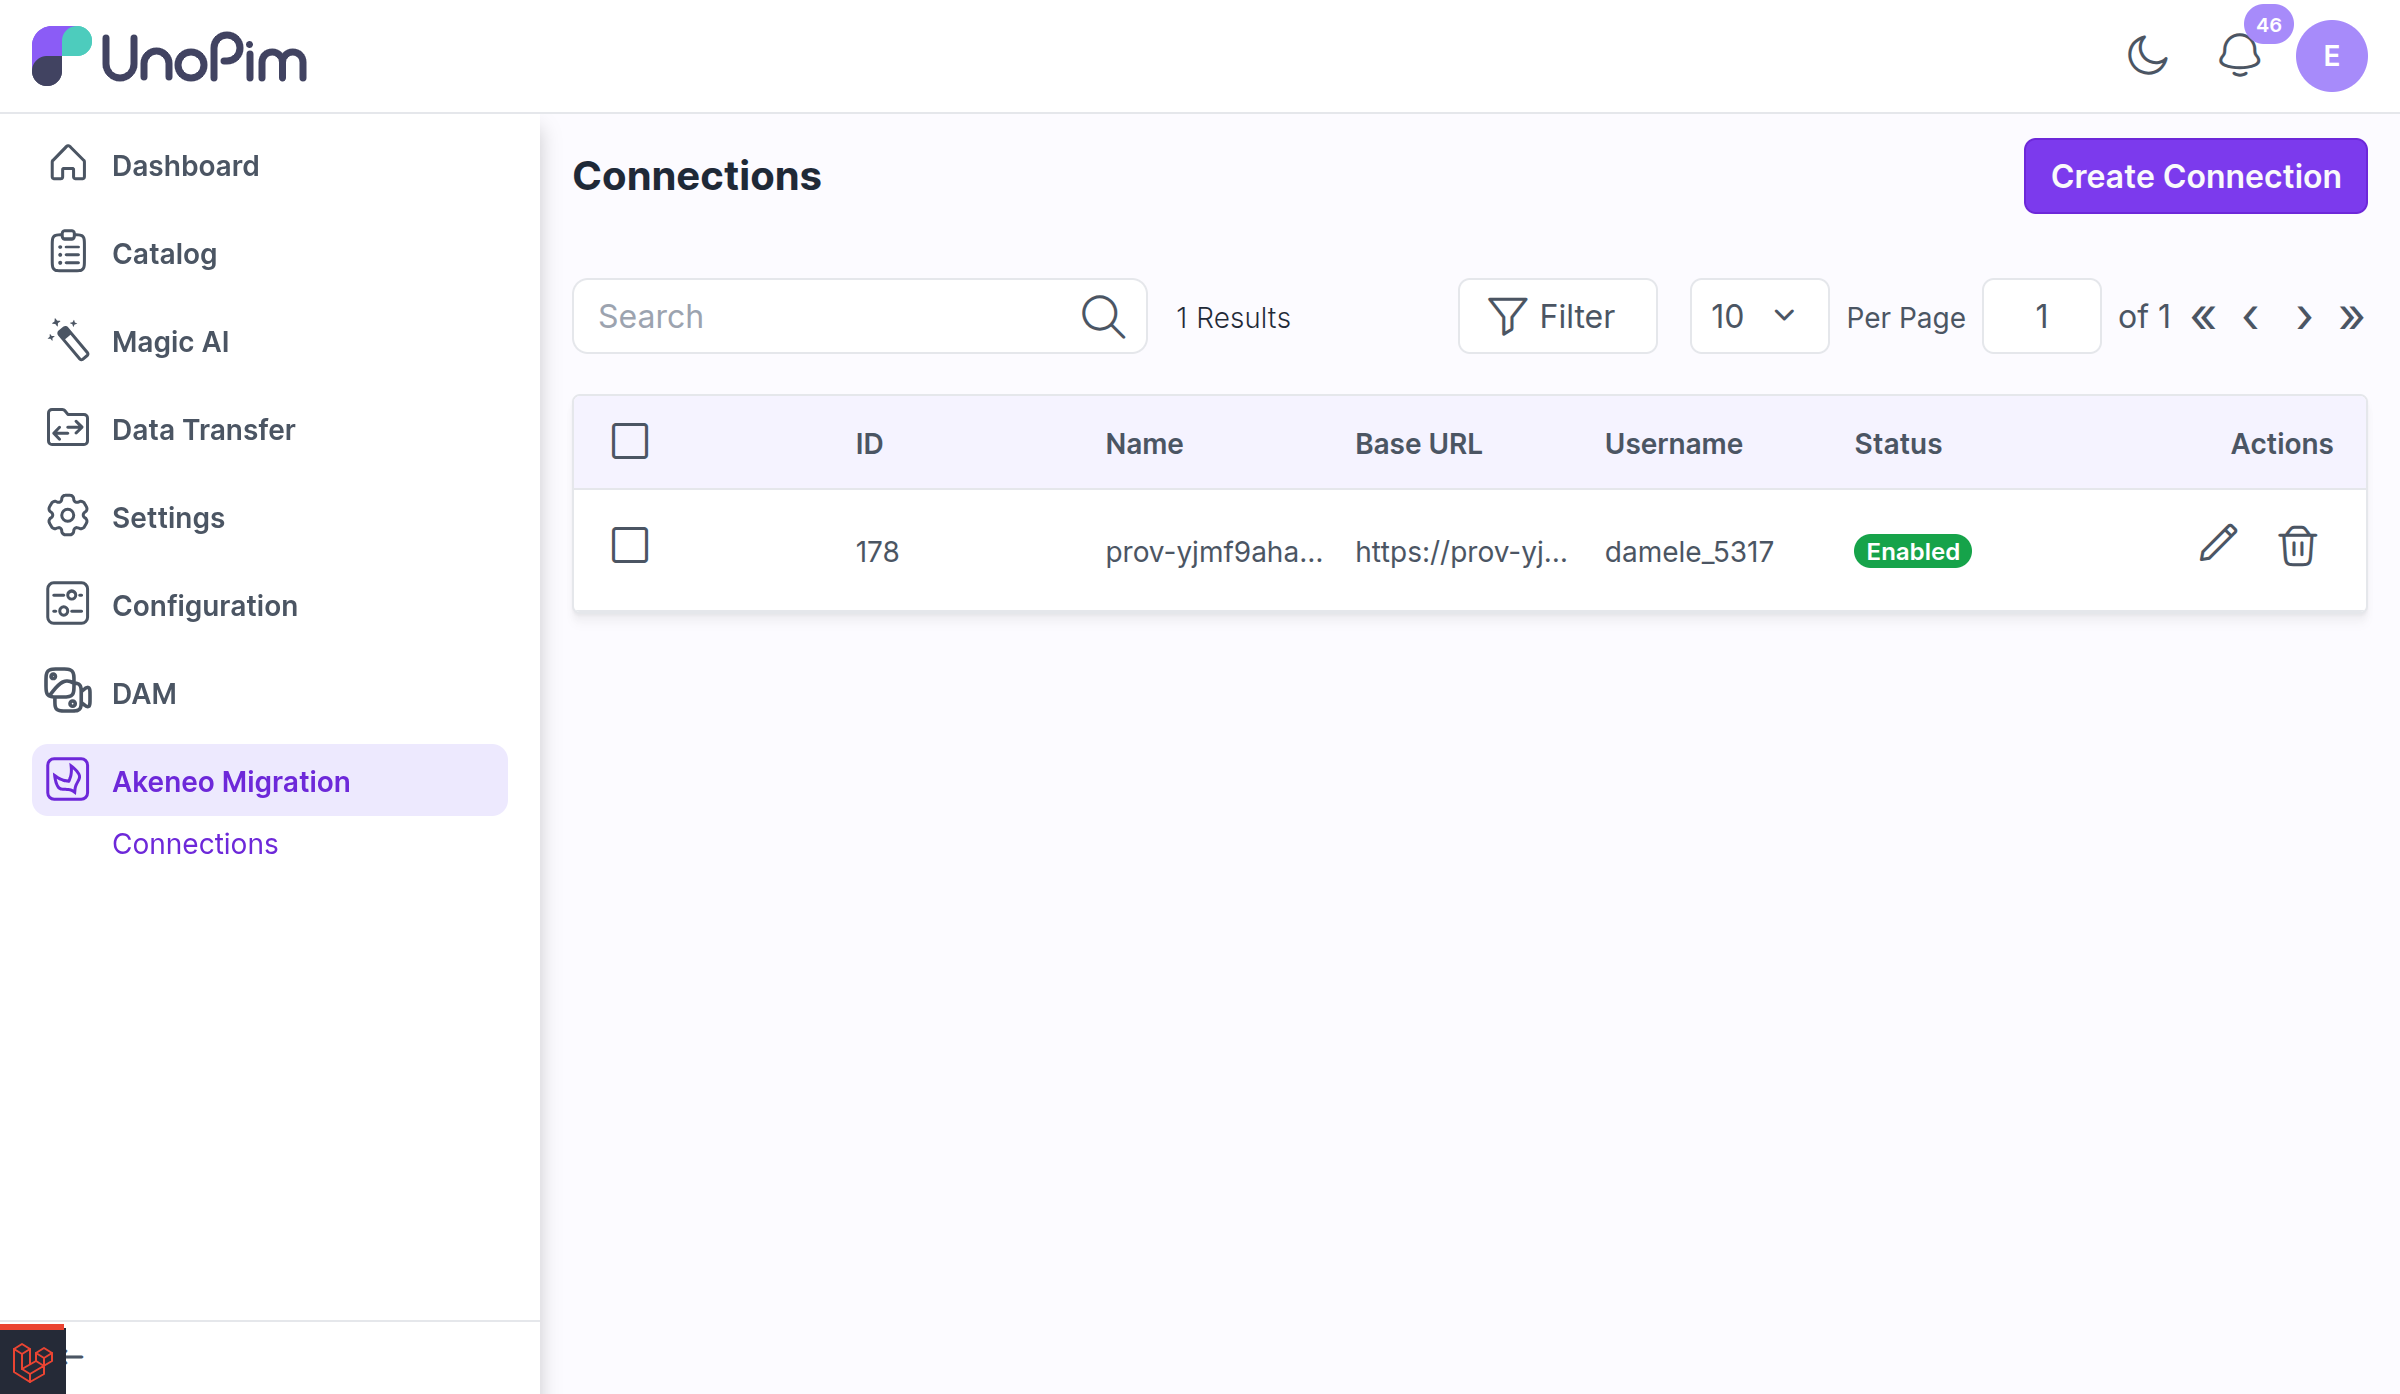
Task: Click the ID 178 cell
Action: [877, 551]
